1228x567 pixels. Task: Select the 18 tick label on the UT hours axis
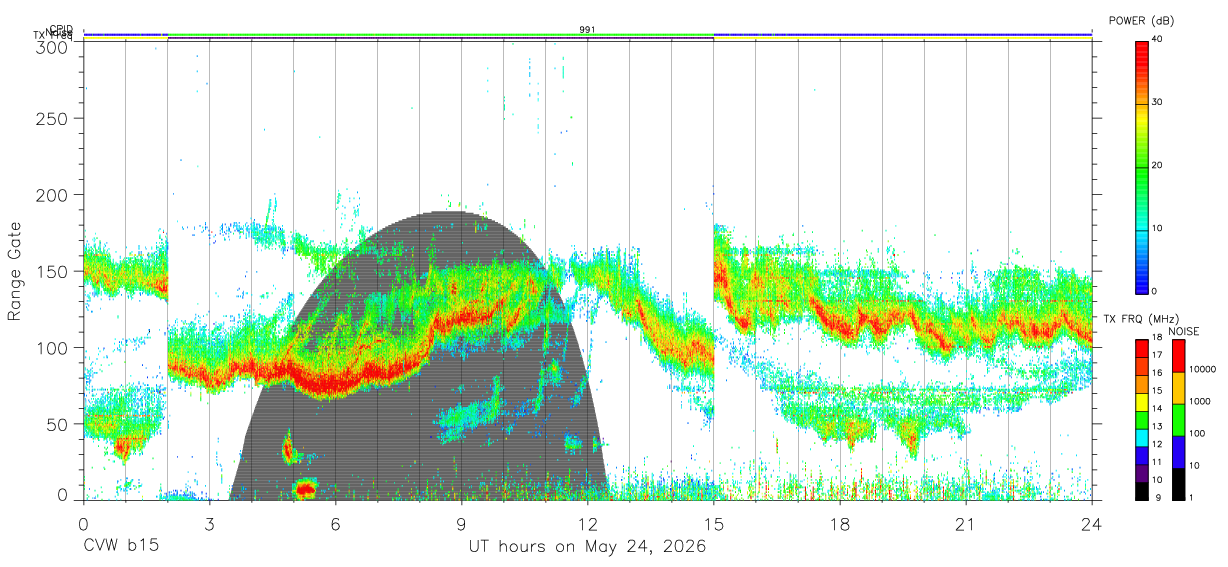(840, 525)
